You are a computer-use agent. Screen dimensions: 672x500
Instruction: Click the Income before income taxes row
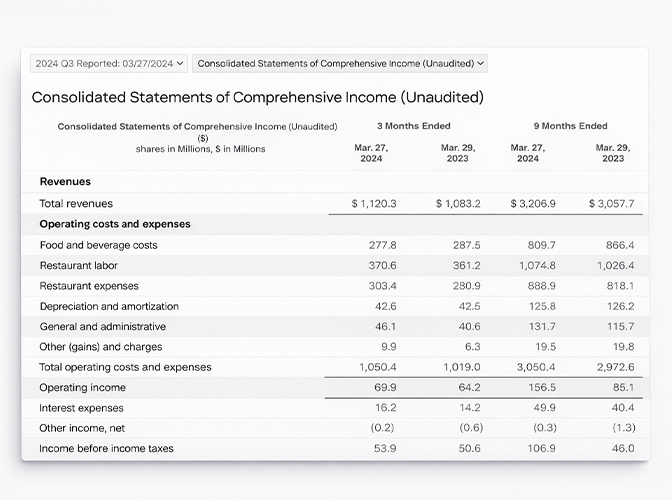click(x=106, y=449)
